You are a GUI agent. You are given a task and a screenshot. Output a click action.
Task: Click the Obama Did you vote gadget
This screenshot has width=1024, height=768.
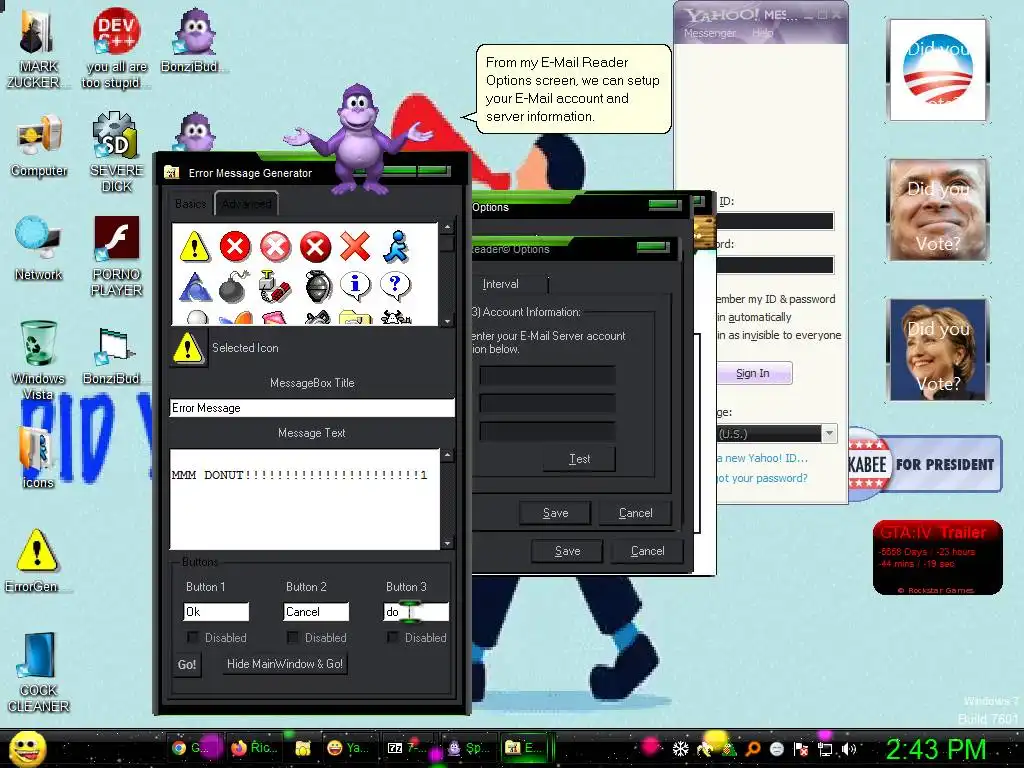click(x=938, y=70)
